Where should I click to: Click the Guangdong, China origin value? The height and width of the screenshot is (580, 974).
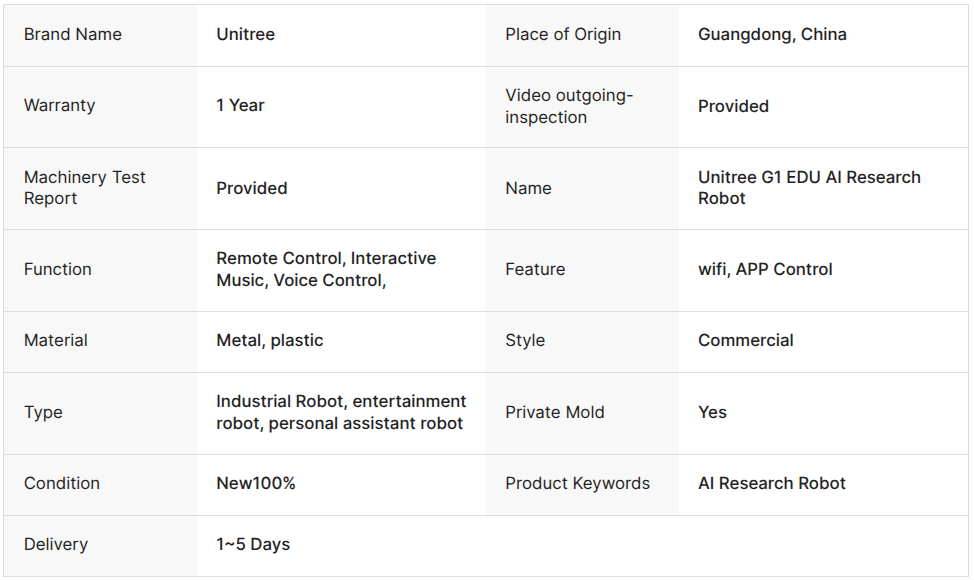(x=772, y=35)
